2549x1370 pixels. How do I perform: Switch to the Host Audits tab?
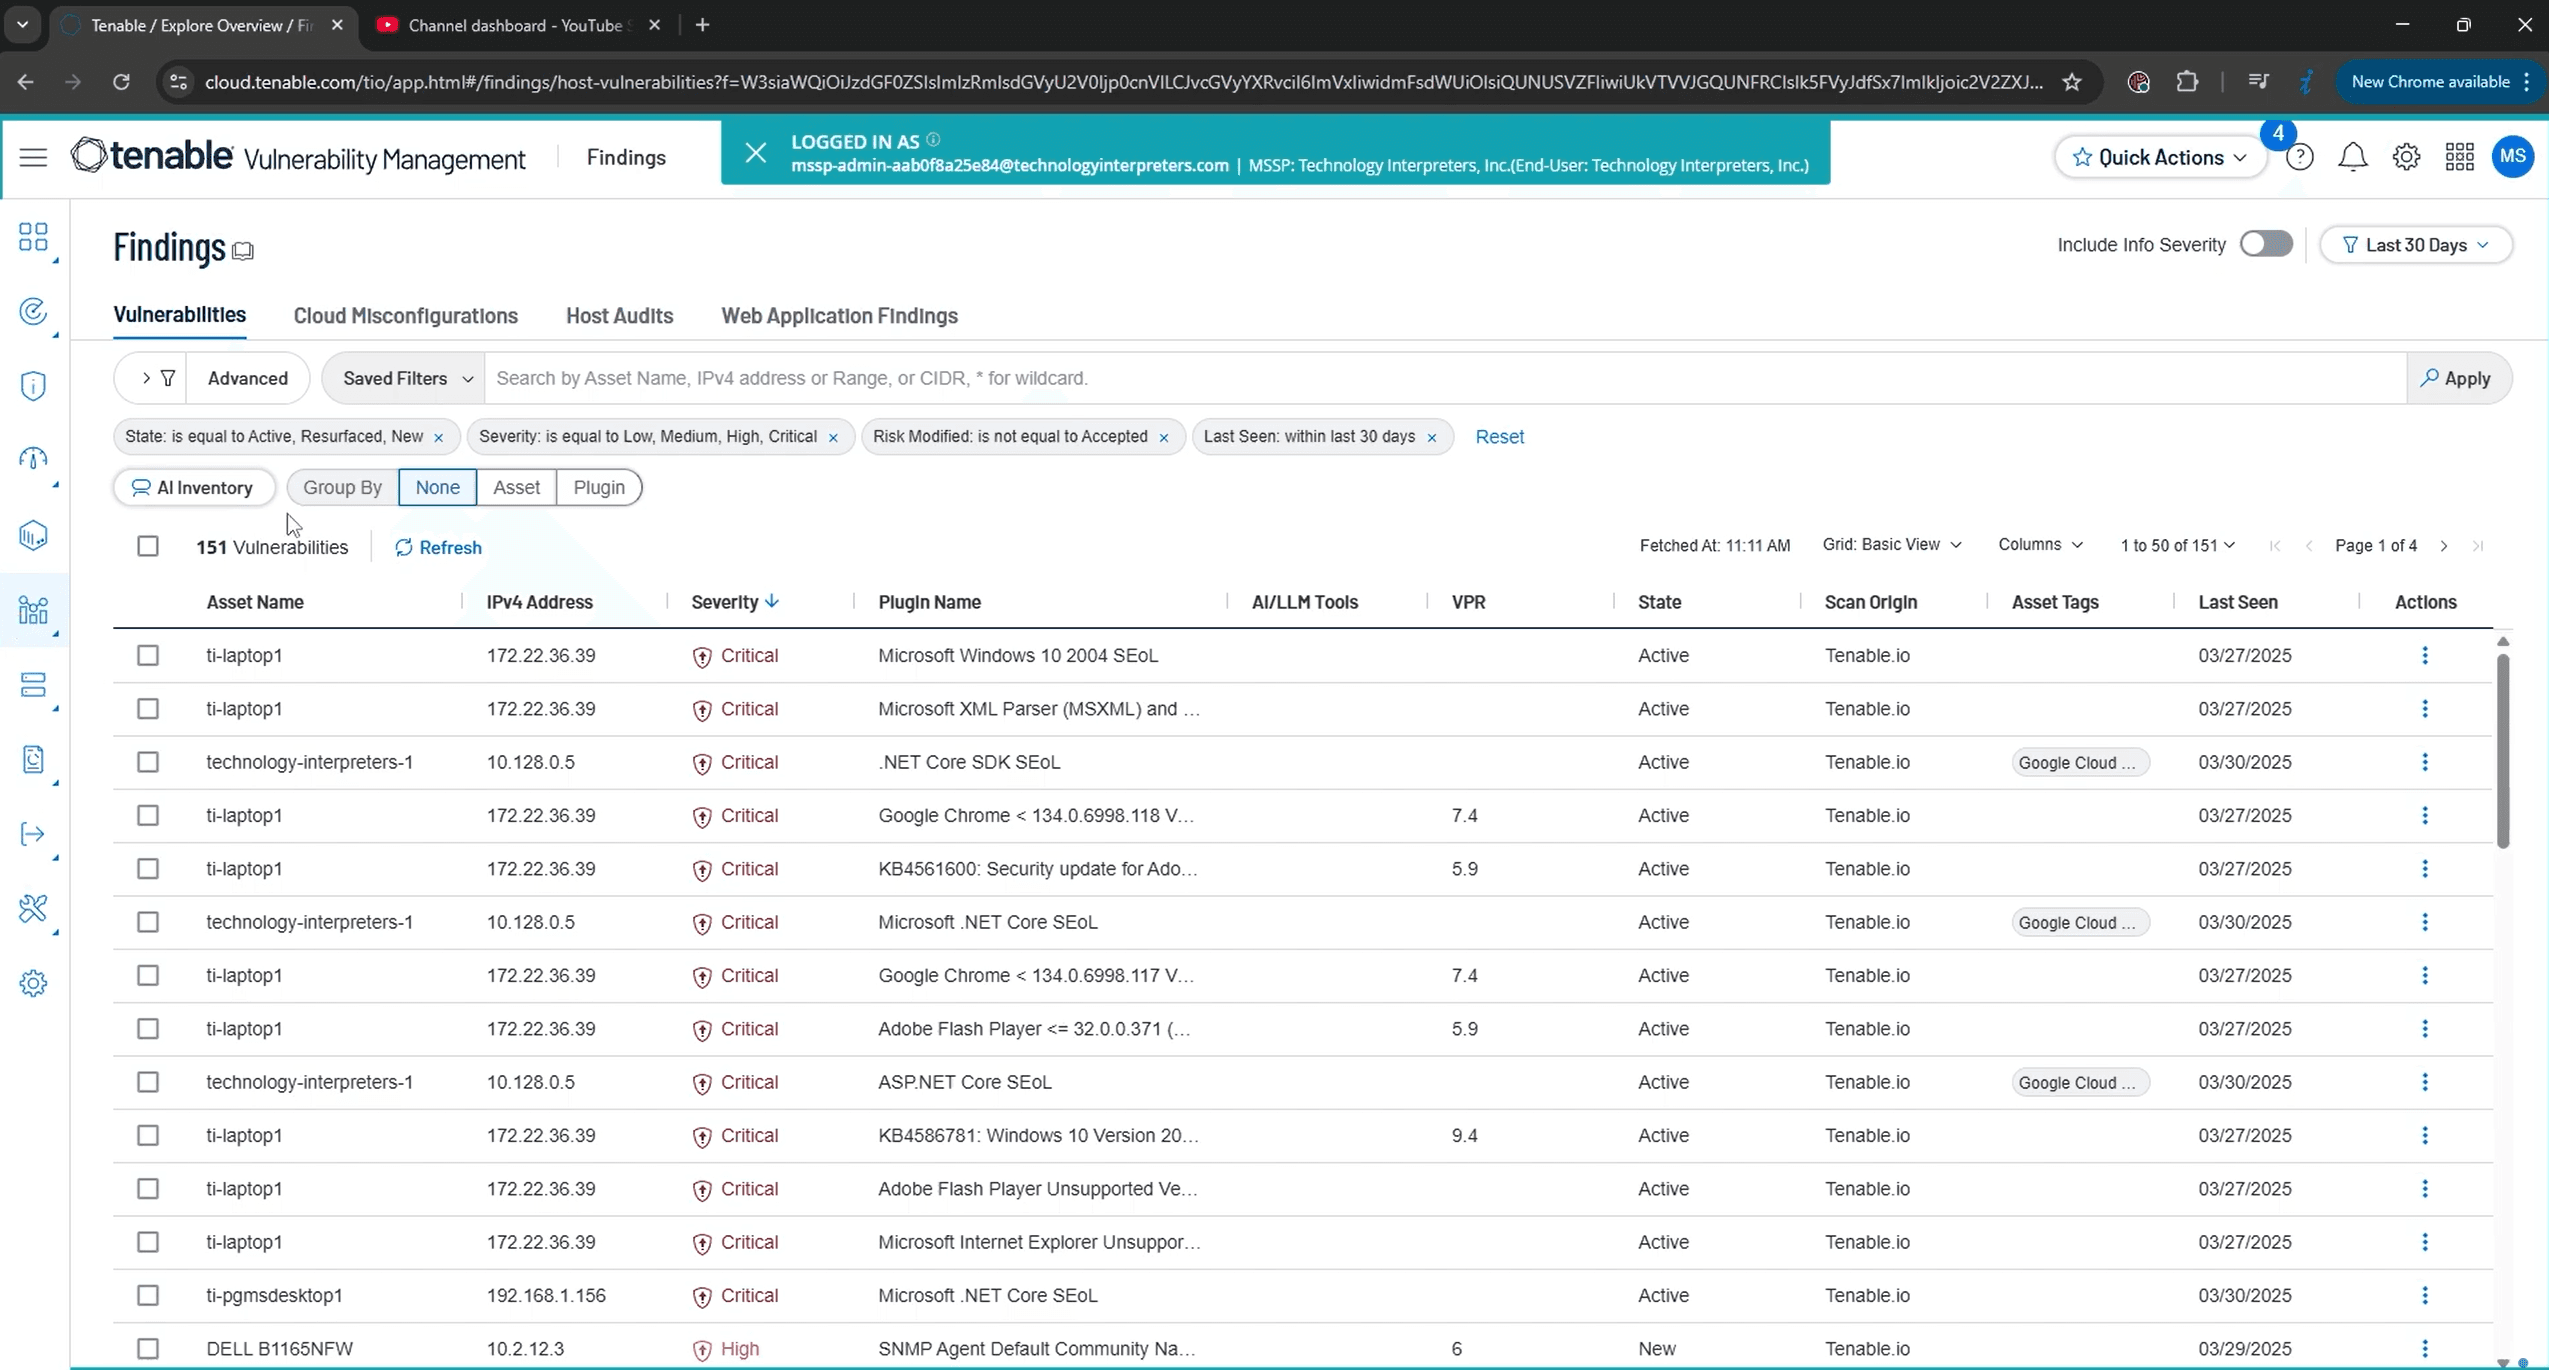point(619,316)
